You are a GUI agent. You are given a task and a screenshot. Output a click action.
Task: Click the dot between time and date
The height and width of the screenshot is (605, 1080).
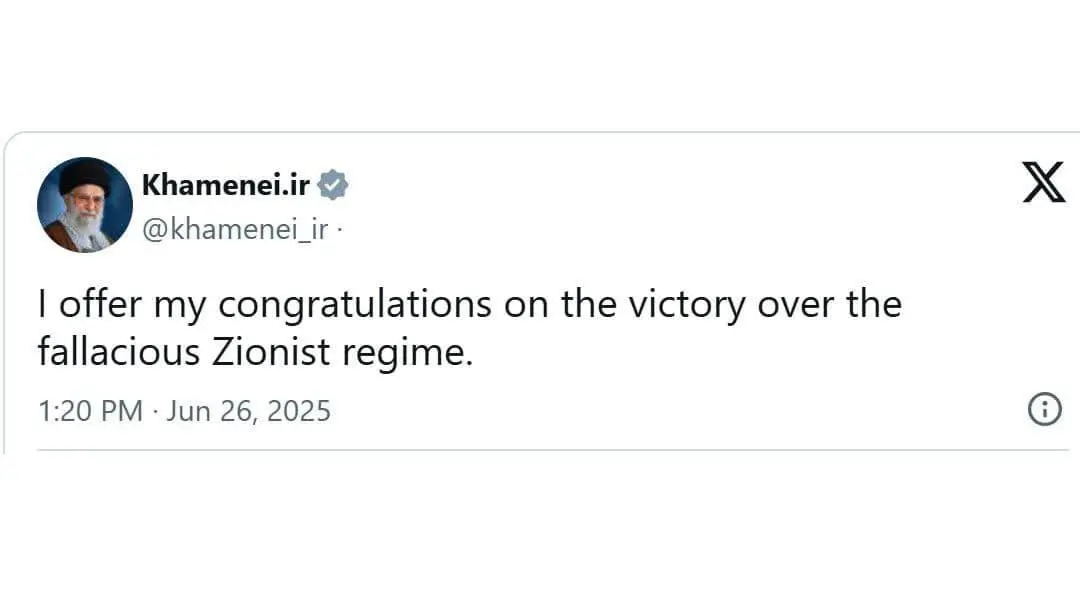click(155, 411)
